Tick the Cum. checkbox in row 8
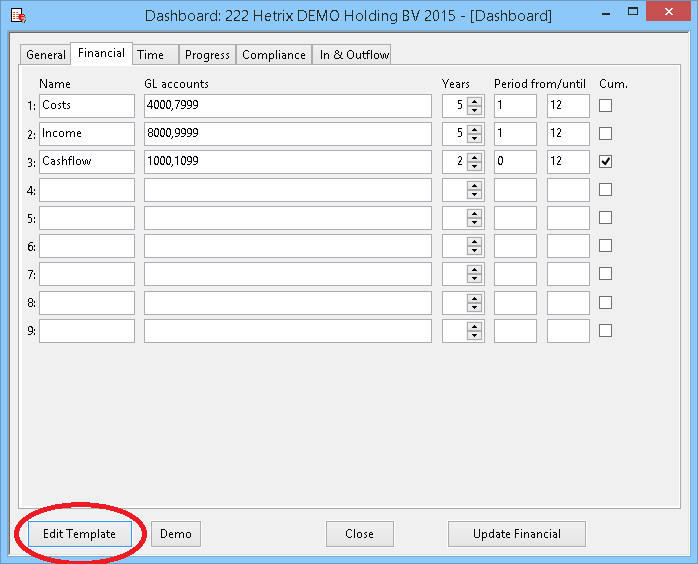Image resolution: width=698 pixels, height=564 pixels. pyautogui.click(x=605, y=303)
